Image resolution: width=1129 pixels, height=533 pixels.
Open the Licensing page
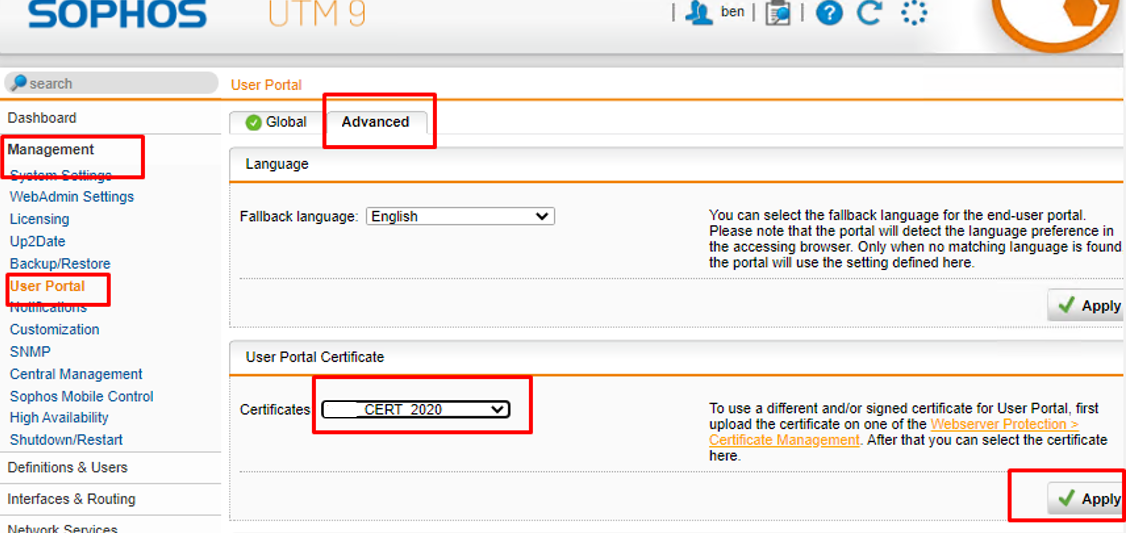pyautogui.click(x=40, y=219)
